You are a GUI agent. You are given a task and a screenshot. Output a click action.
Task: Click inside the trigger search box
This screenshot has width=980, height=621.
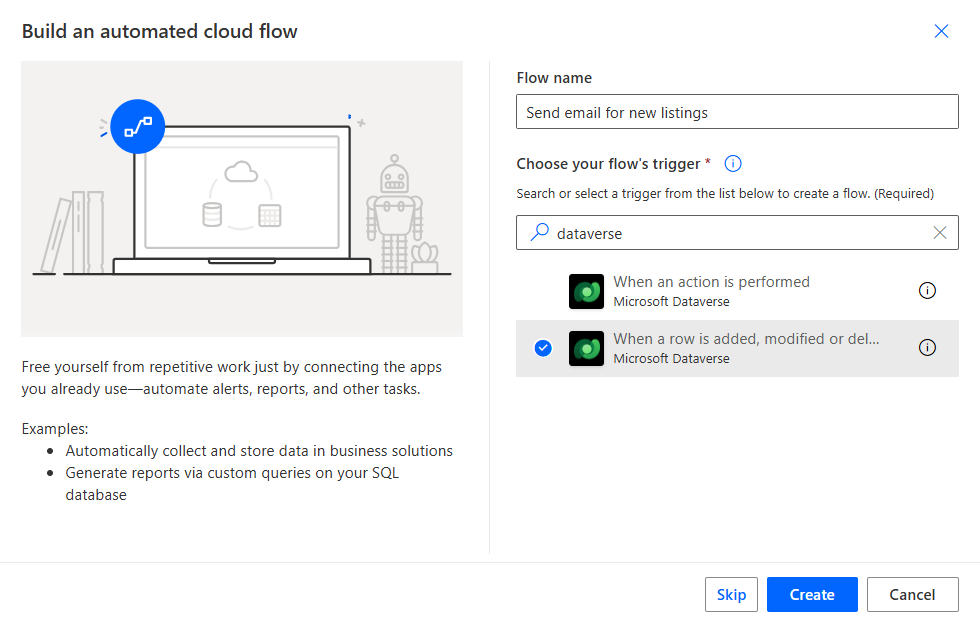736,232
